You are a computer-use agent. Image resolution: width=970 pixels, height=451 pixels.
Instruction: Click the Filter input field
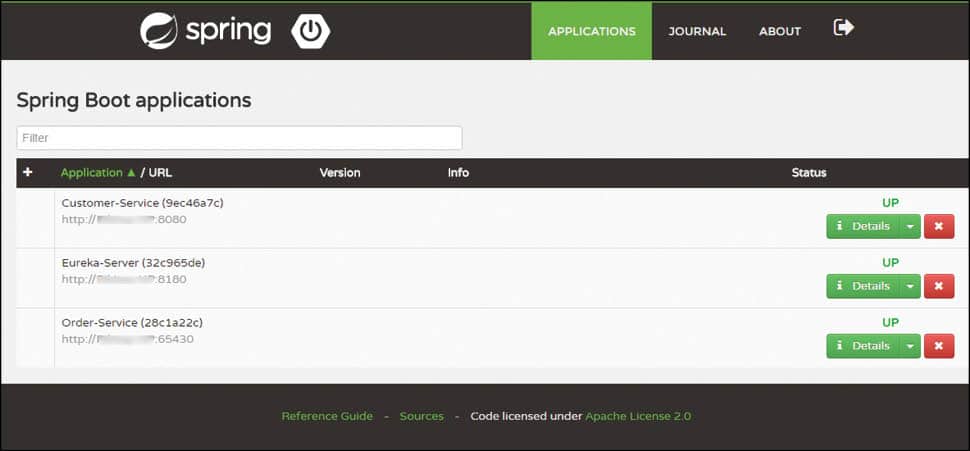[239, 138]
